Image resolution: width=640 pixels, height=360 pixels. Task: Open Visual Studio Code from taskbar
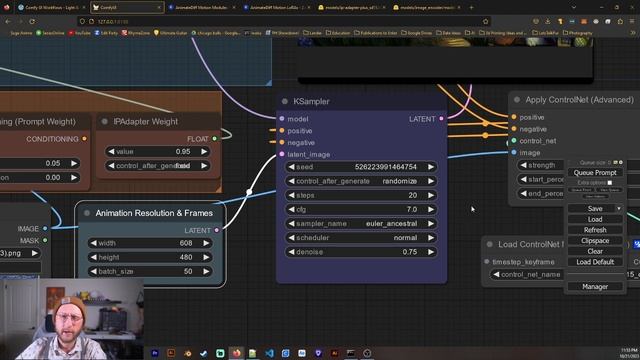click(269, 353)
